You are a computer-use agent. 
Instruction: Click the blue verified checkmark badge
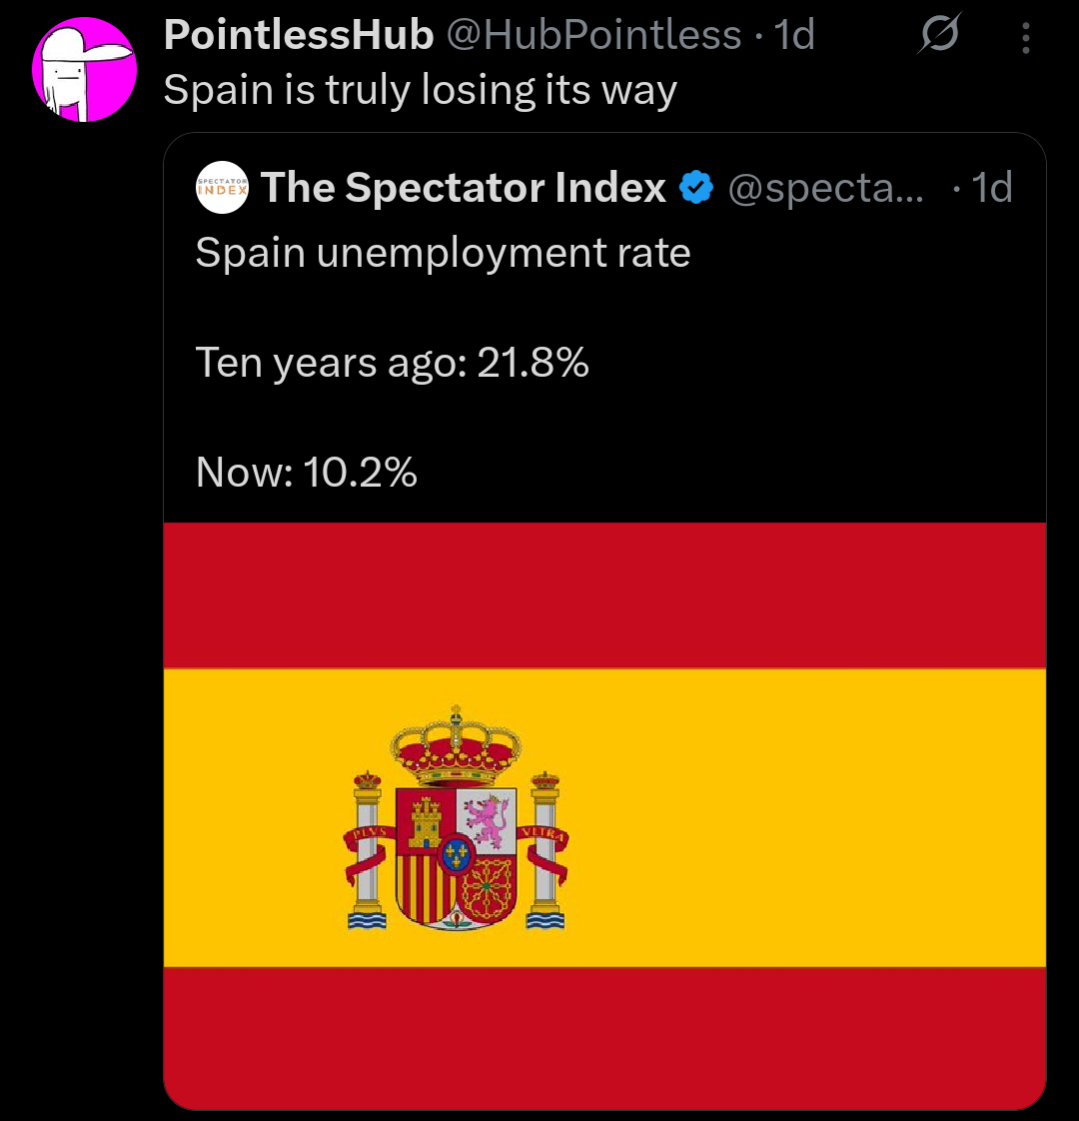pos(696,187)
